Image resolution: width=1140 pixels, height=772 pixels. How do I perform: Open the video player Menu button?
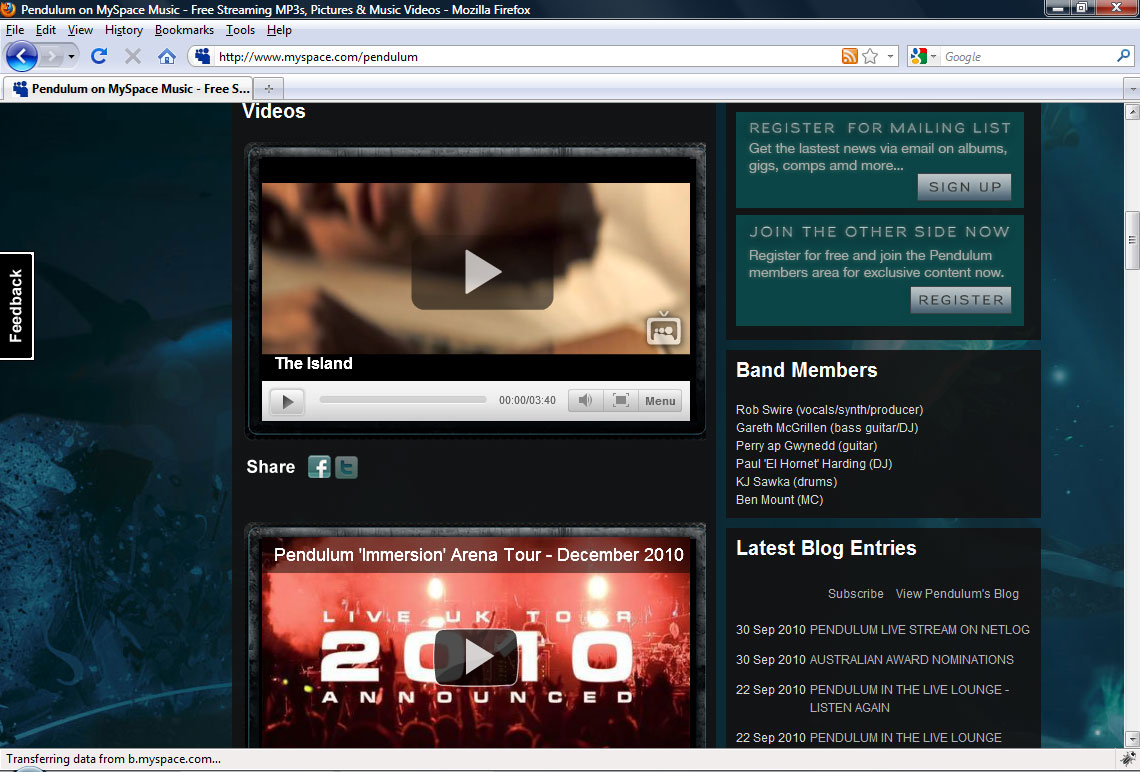[x=660, y=401]
